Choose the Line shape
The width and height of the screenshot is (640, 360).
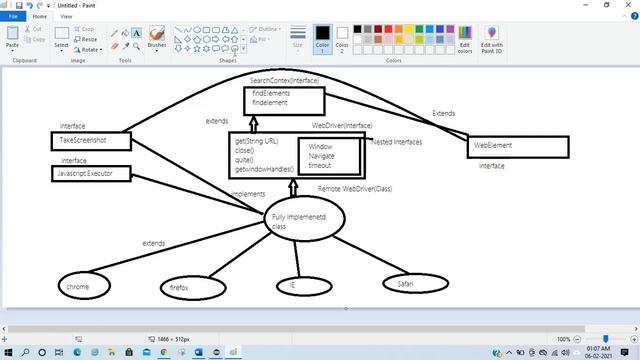point(178,30)
